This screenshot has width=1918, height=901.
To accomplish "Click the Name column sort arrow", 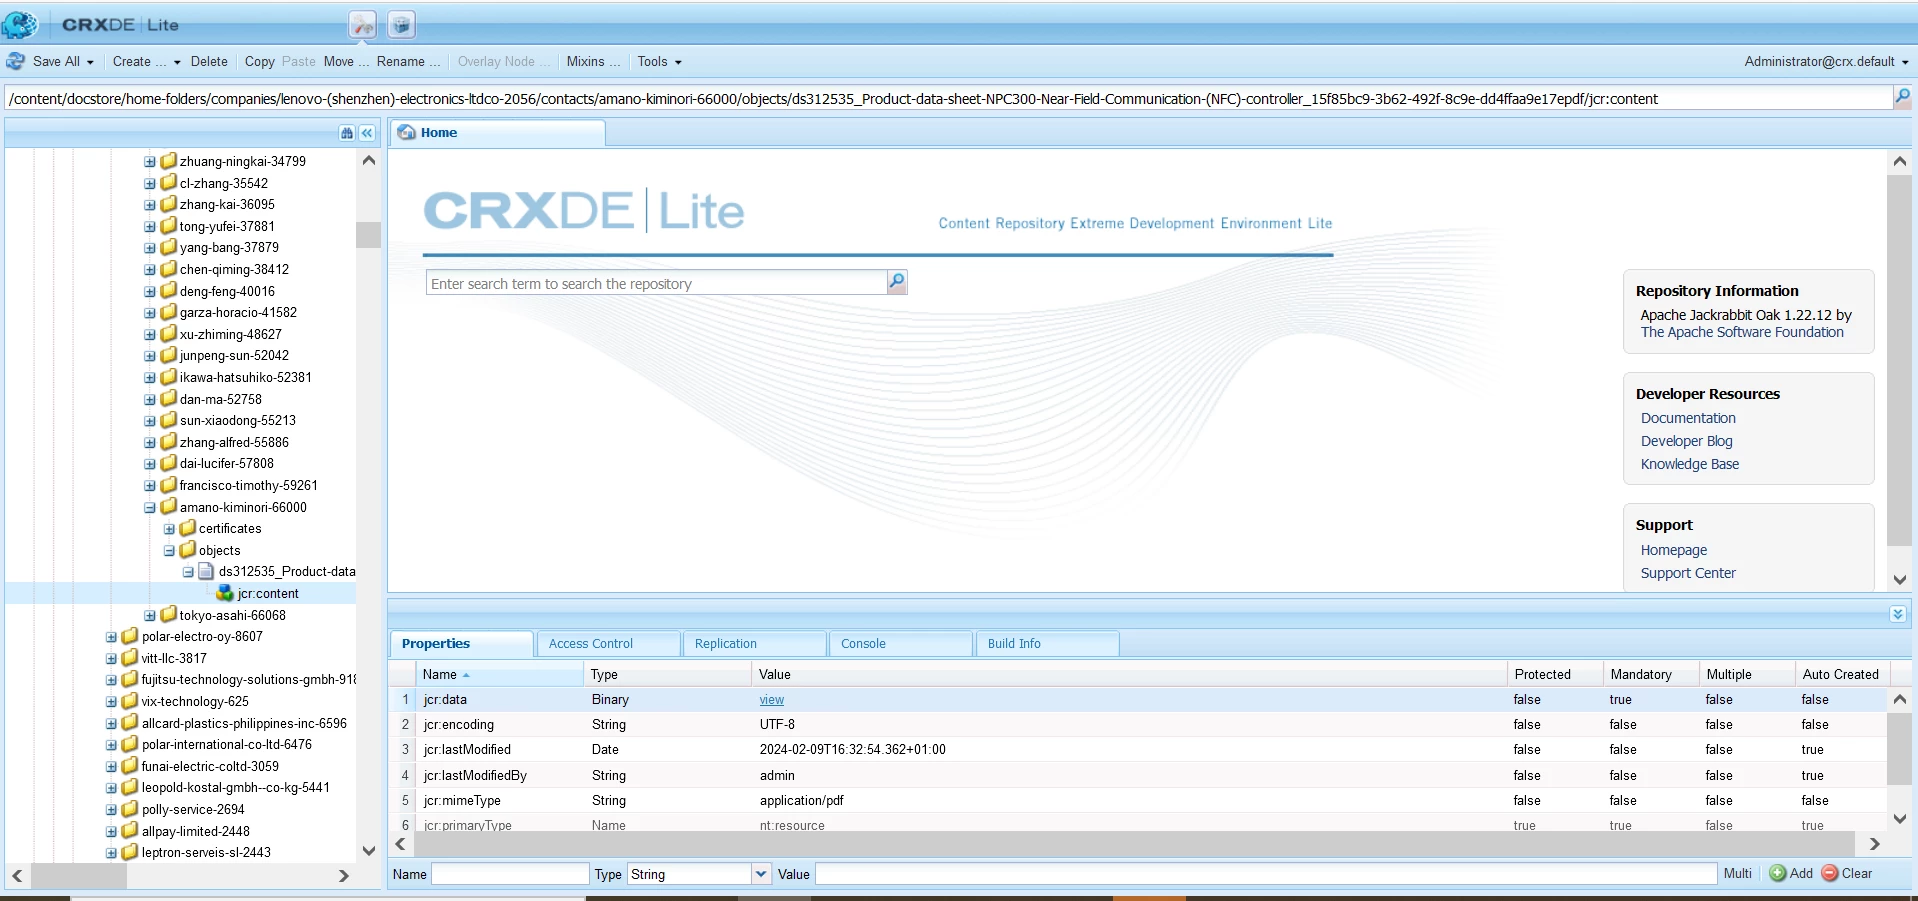I will pos(466,675).
